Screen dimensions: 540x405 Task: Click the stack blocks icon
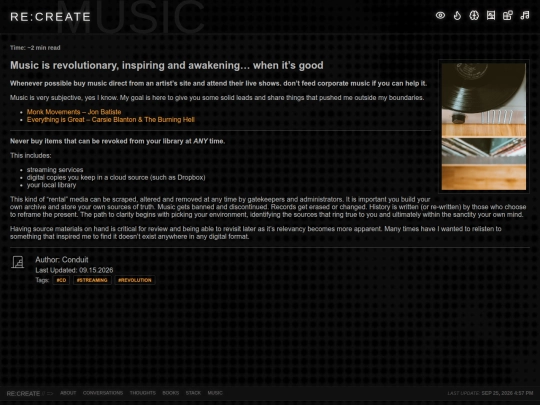tap(508, 15)
